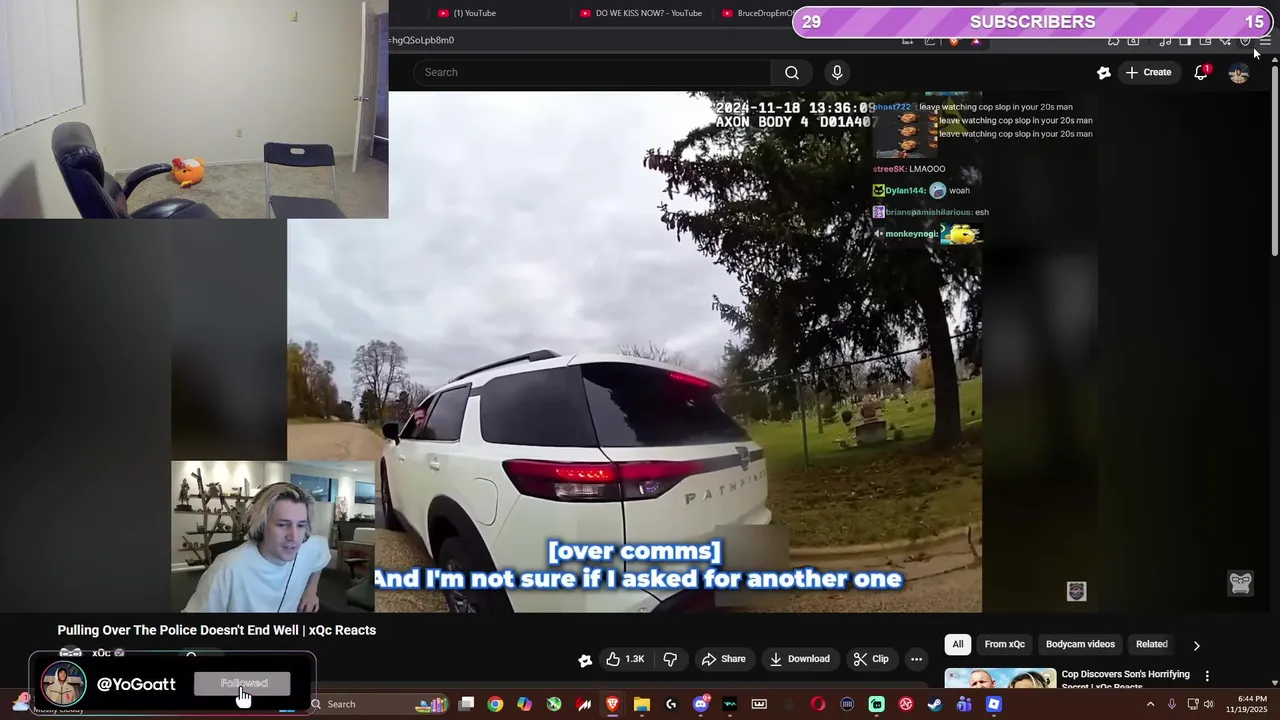Click the sparkle icon left of Like
The width and height of the screenshot is (1280, 720).
pyautogui.click(x=585, y=659)
